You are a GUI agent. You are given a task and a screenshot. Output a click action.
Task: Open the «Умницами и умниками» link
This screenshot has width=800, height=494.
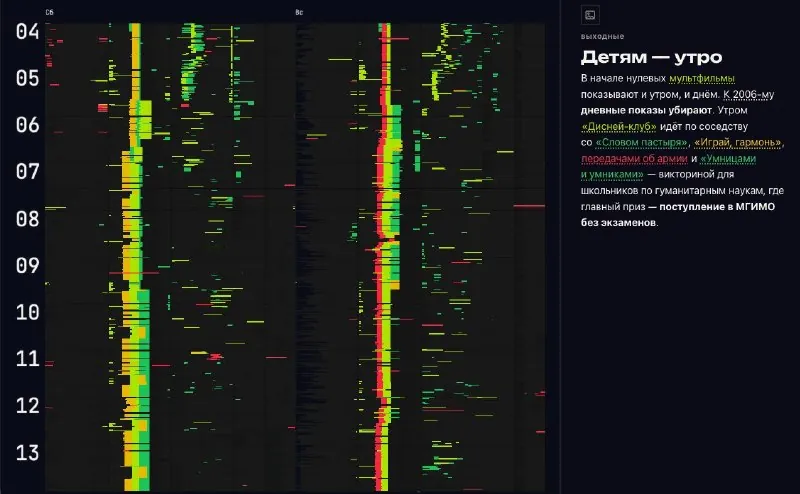[x=668, y=166]
